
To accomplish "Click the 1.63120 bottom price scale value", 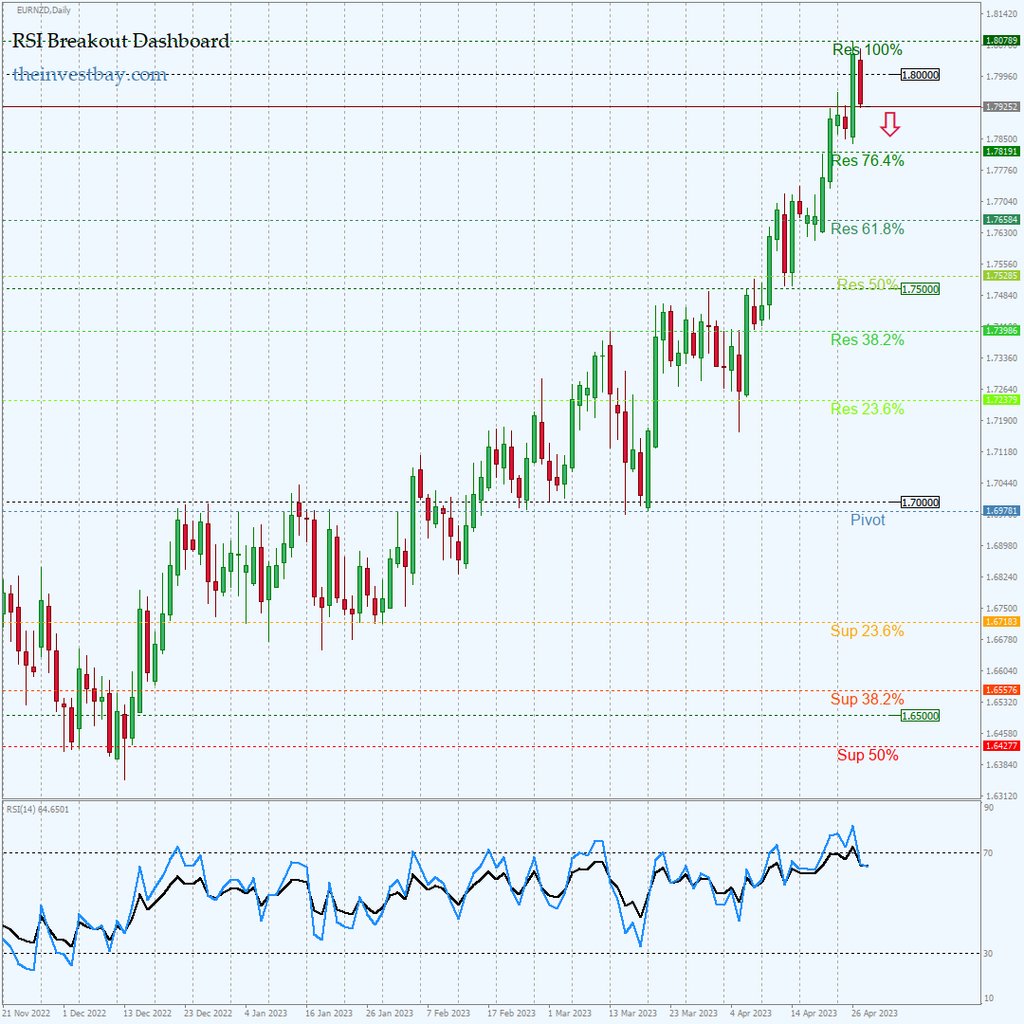I will 1002,796.
